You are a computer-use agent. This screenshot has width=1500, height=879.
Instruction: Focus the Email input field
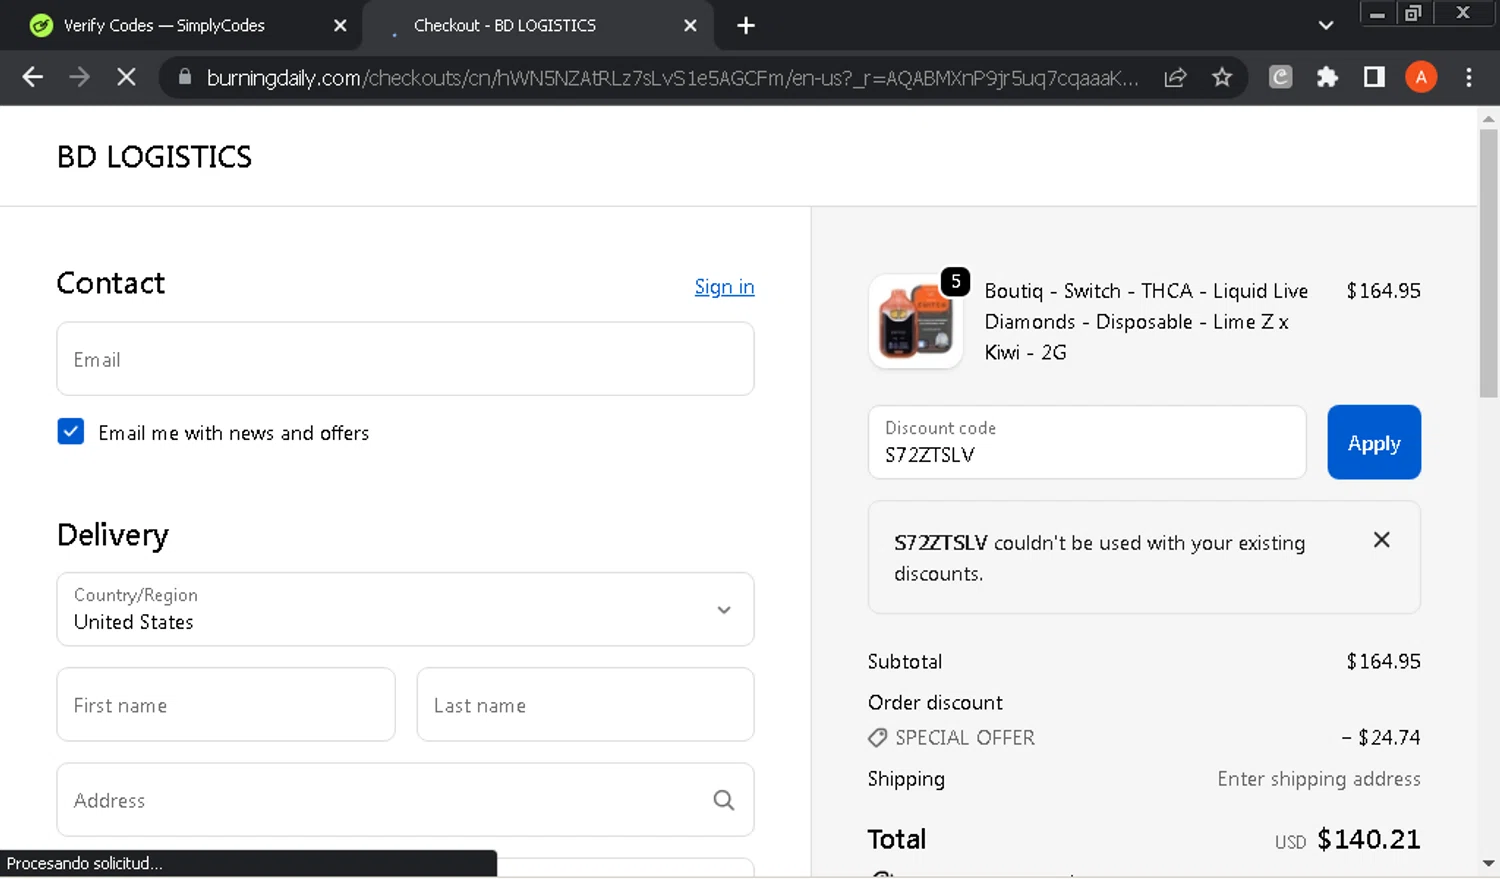click(405, 359)
